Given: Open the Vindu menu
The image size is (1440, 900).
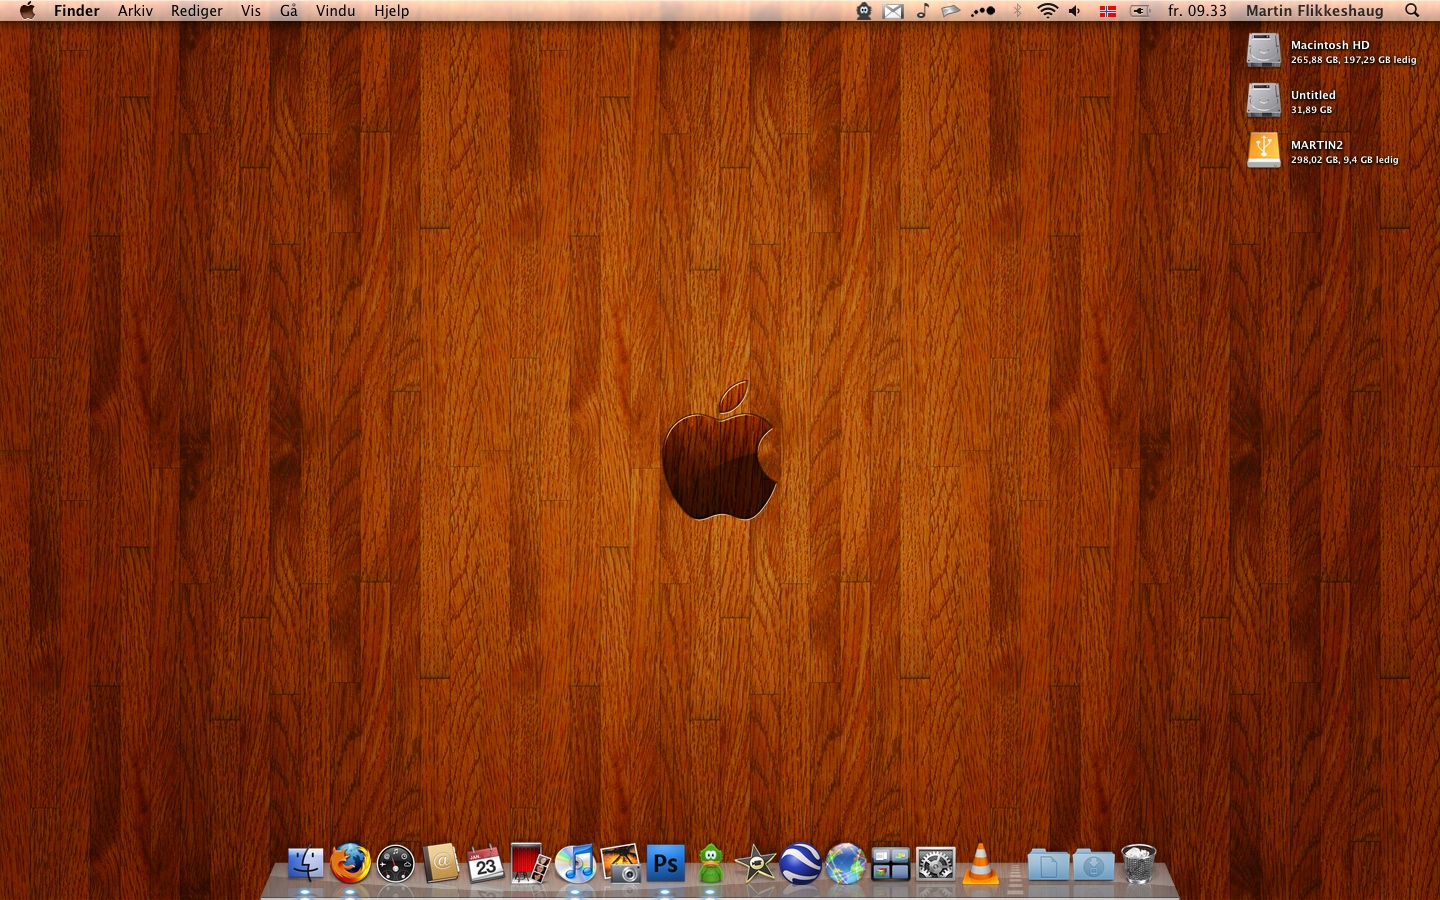Looking at the screenshot, I should tap(335, 11).
